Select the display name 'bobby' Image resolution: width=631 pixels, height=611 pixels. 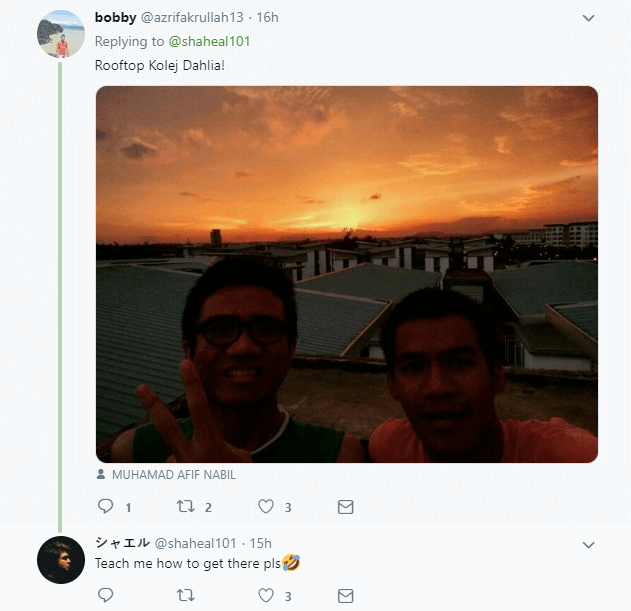click(x=115, y=17)
